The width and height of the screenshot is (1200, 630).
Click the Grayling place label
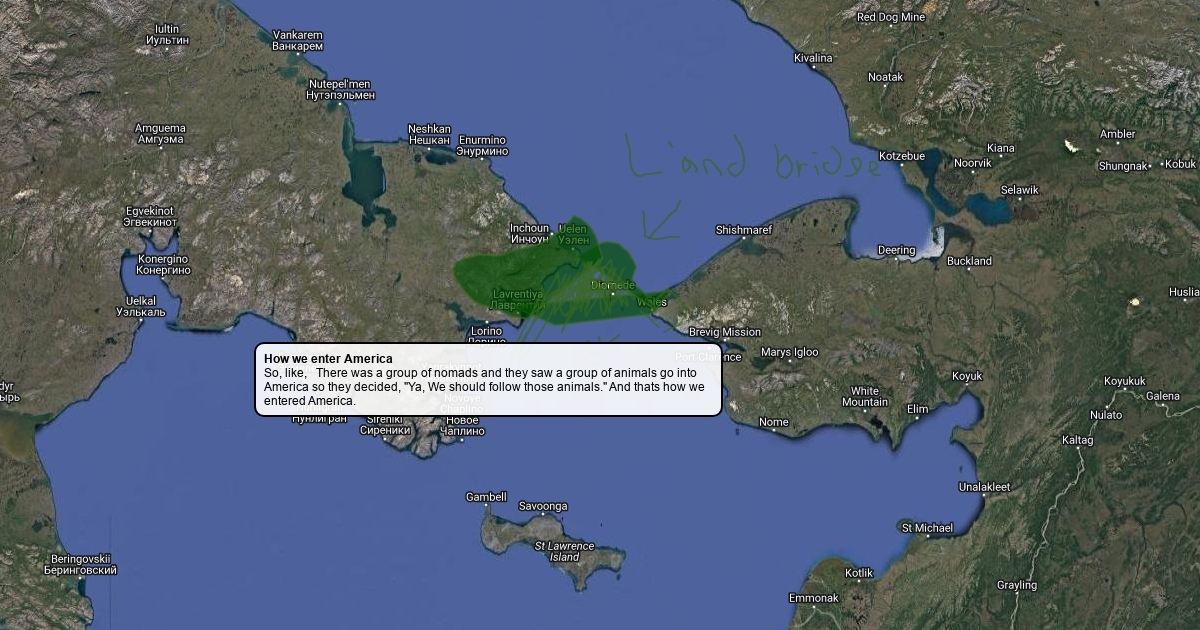click(x=1017, y=585)
